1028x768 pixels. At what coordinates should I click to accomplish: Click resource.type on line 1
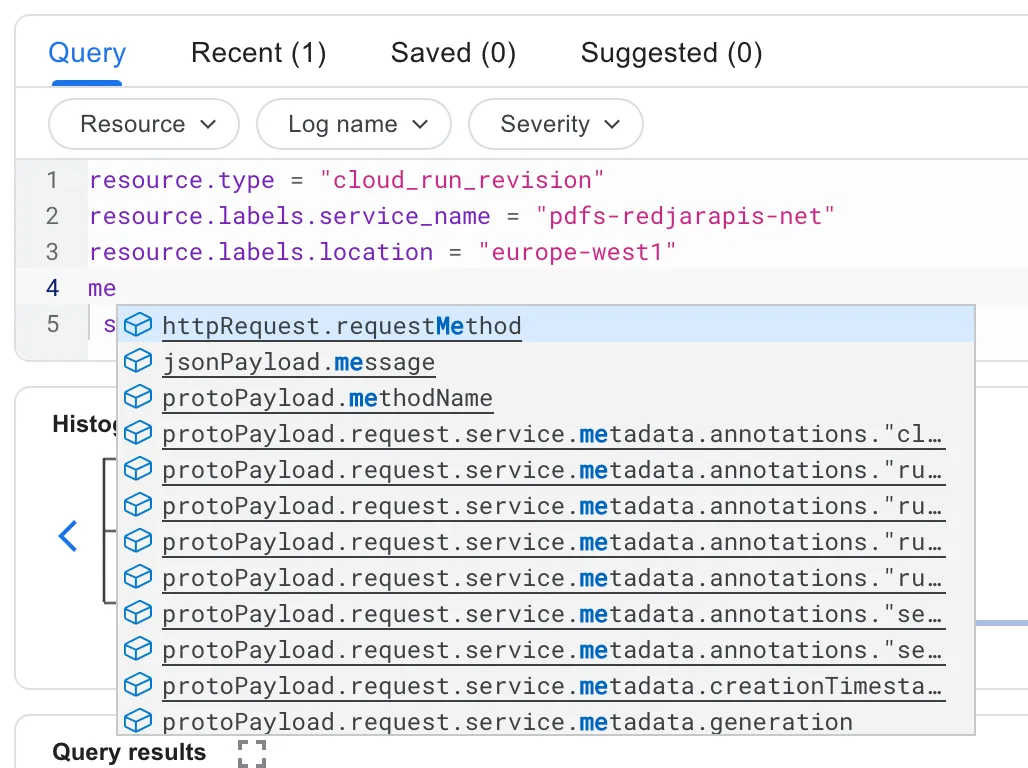point(182,180)
